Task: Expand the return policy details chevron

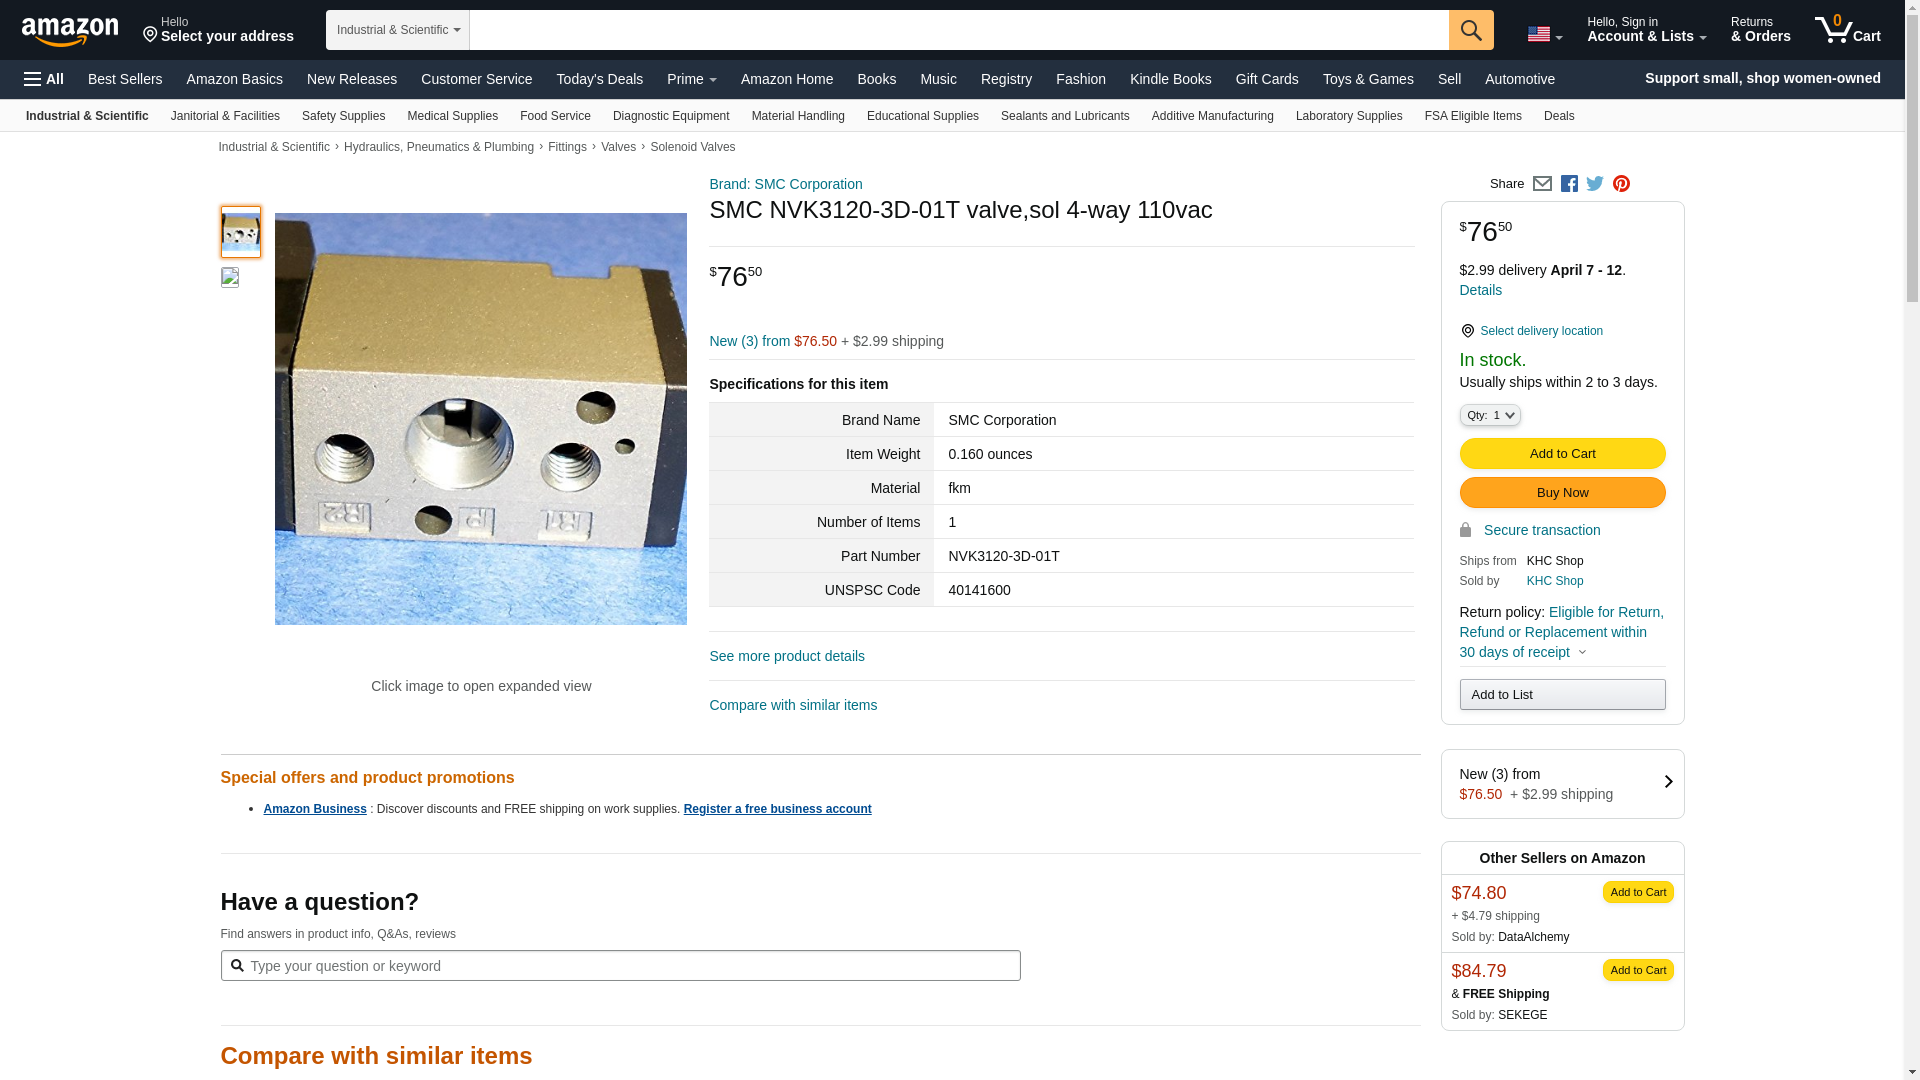Action: click(1582, 653)
